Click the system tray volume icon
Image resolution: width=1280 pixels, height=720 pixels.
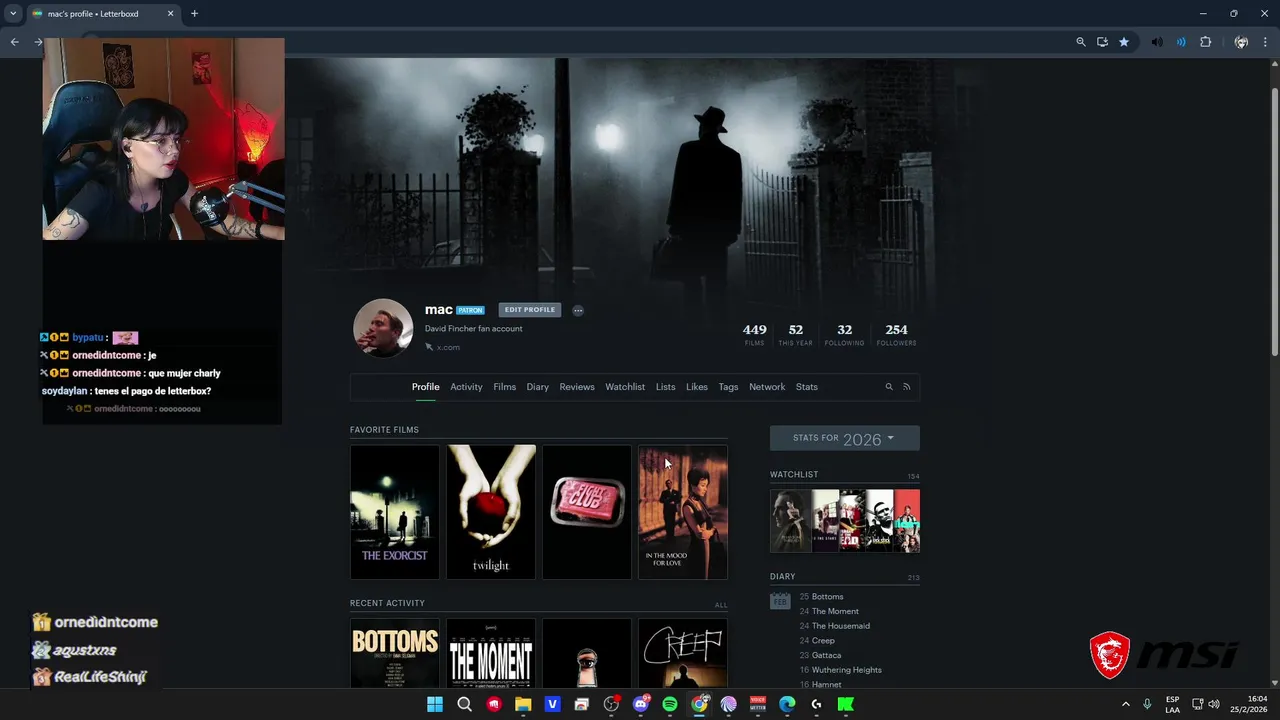[x=1214, y=704]
